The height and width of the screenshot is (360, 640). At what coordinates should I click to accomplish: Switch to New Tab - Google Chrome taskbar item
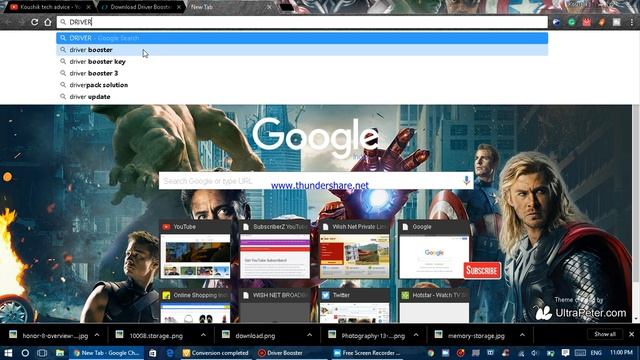point(107,353)
